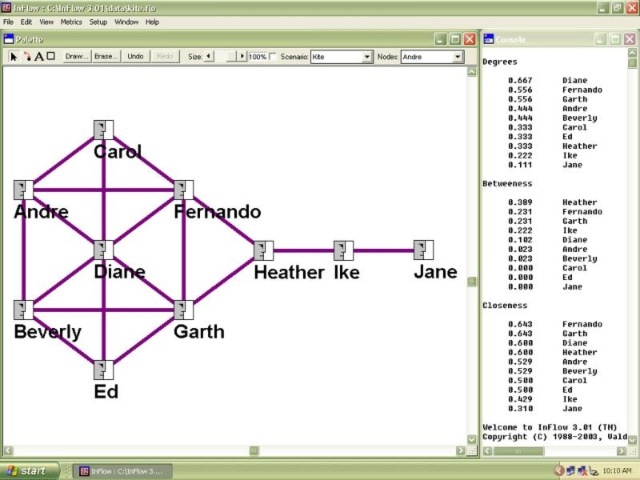Click the Console horizontal scrollbar thumb
The image size is (640, 480).
point(518,451)
